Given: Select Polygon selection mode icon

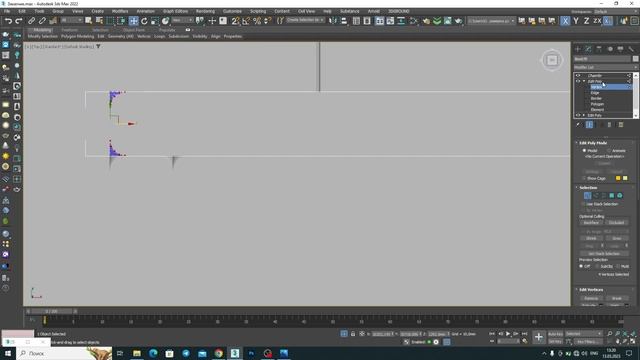Looking at the screenshot, I should tap(611, 196).
